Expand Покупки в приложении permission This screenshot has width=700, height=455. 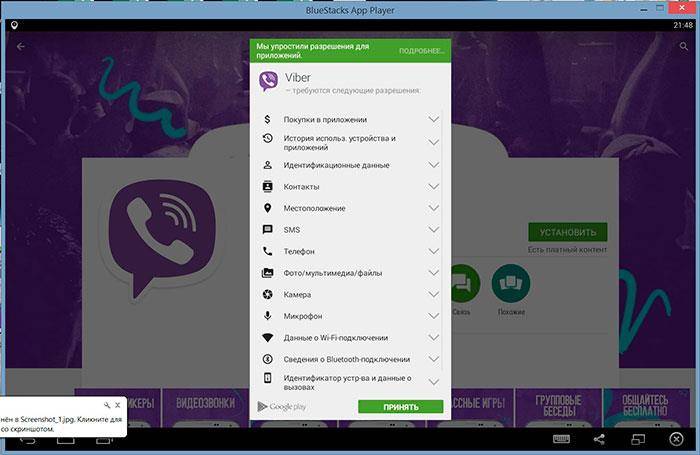tap(433, 119)
